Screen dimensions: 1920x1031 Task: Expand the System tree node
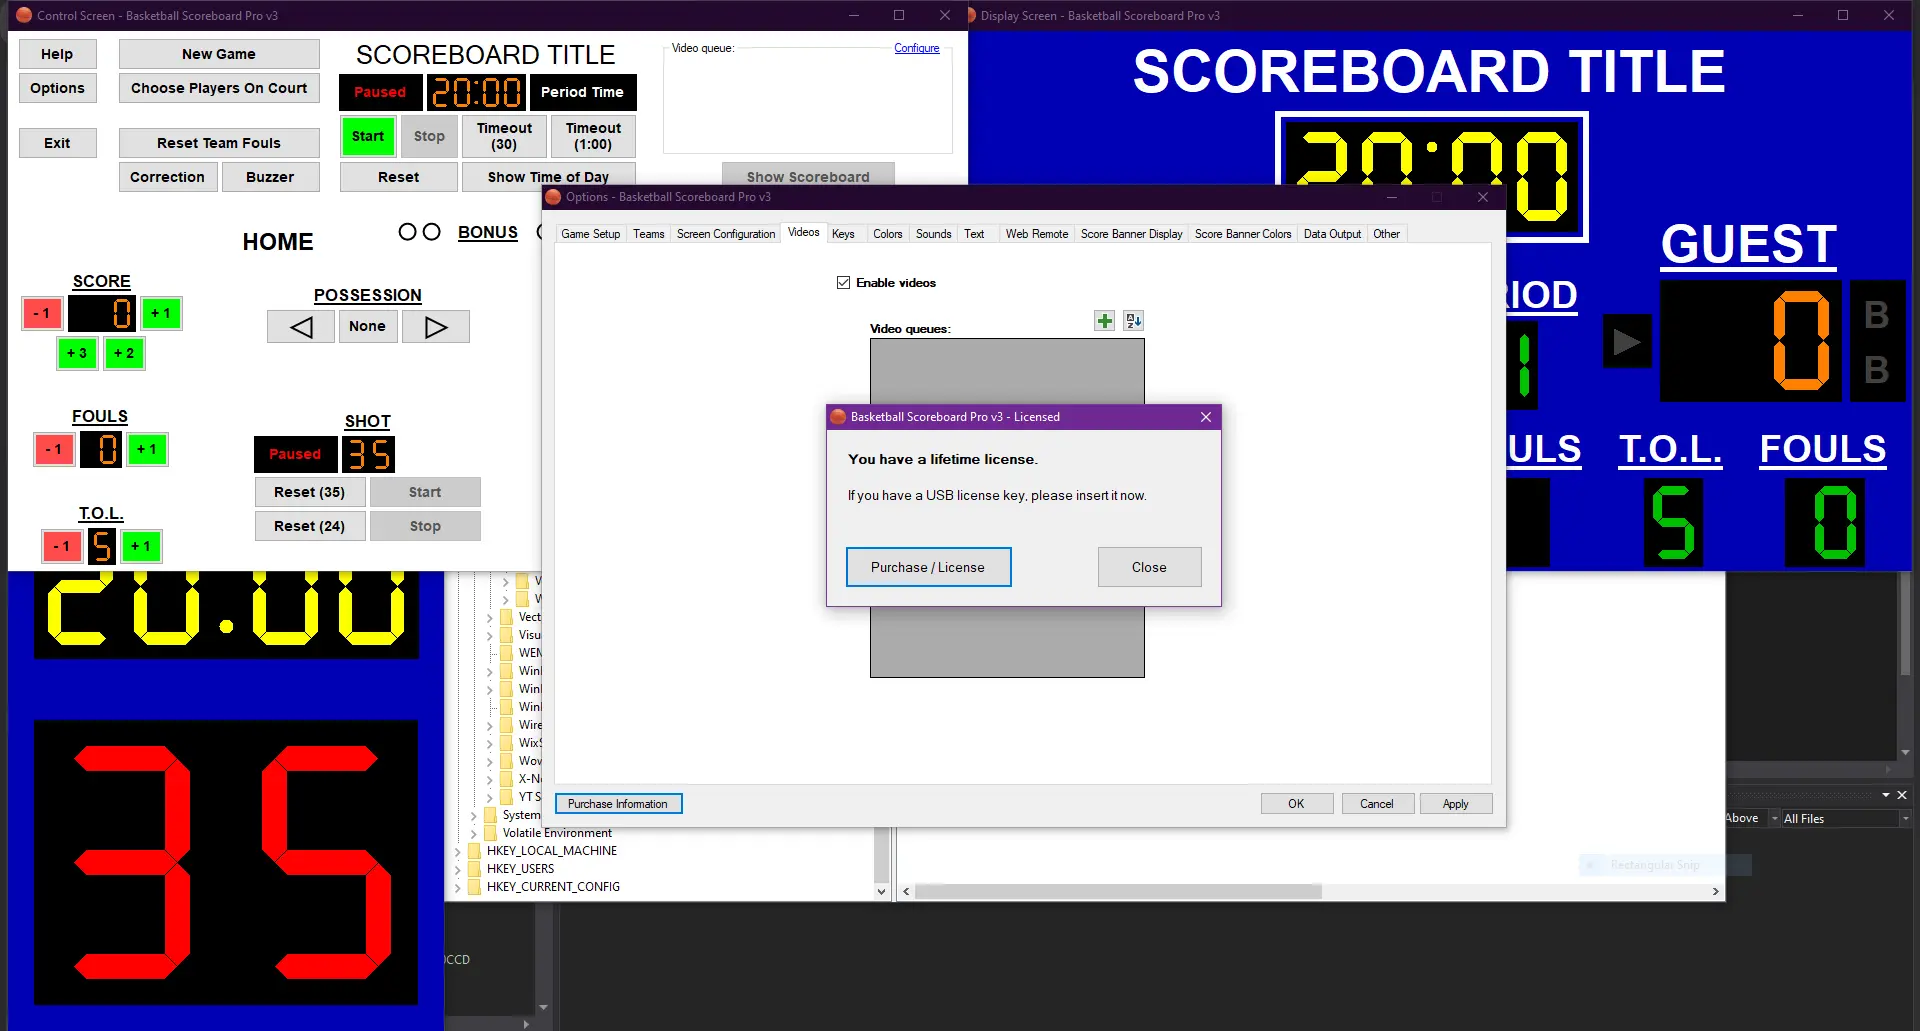474,816
